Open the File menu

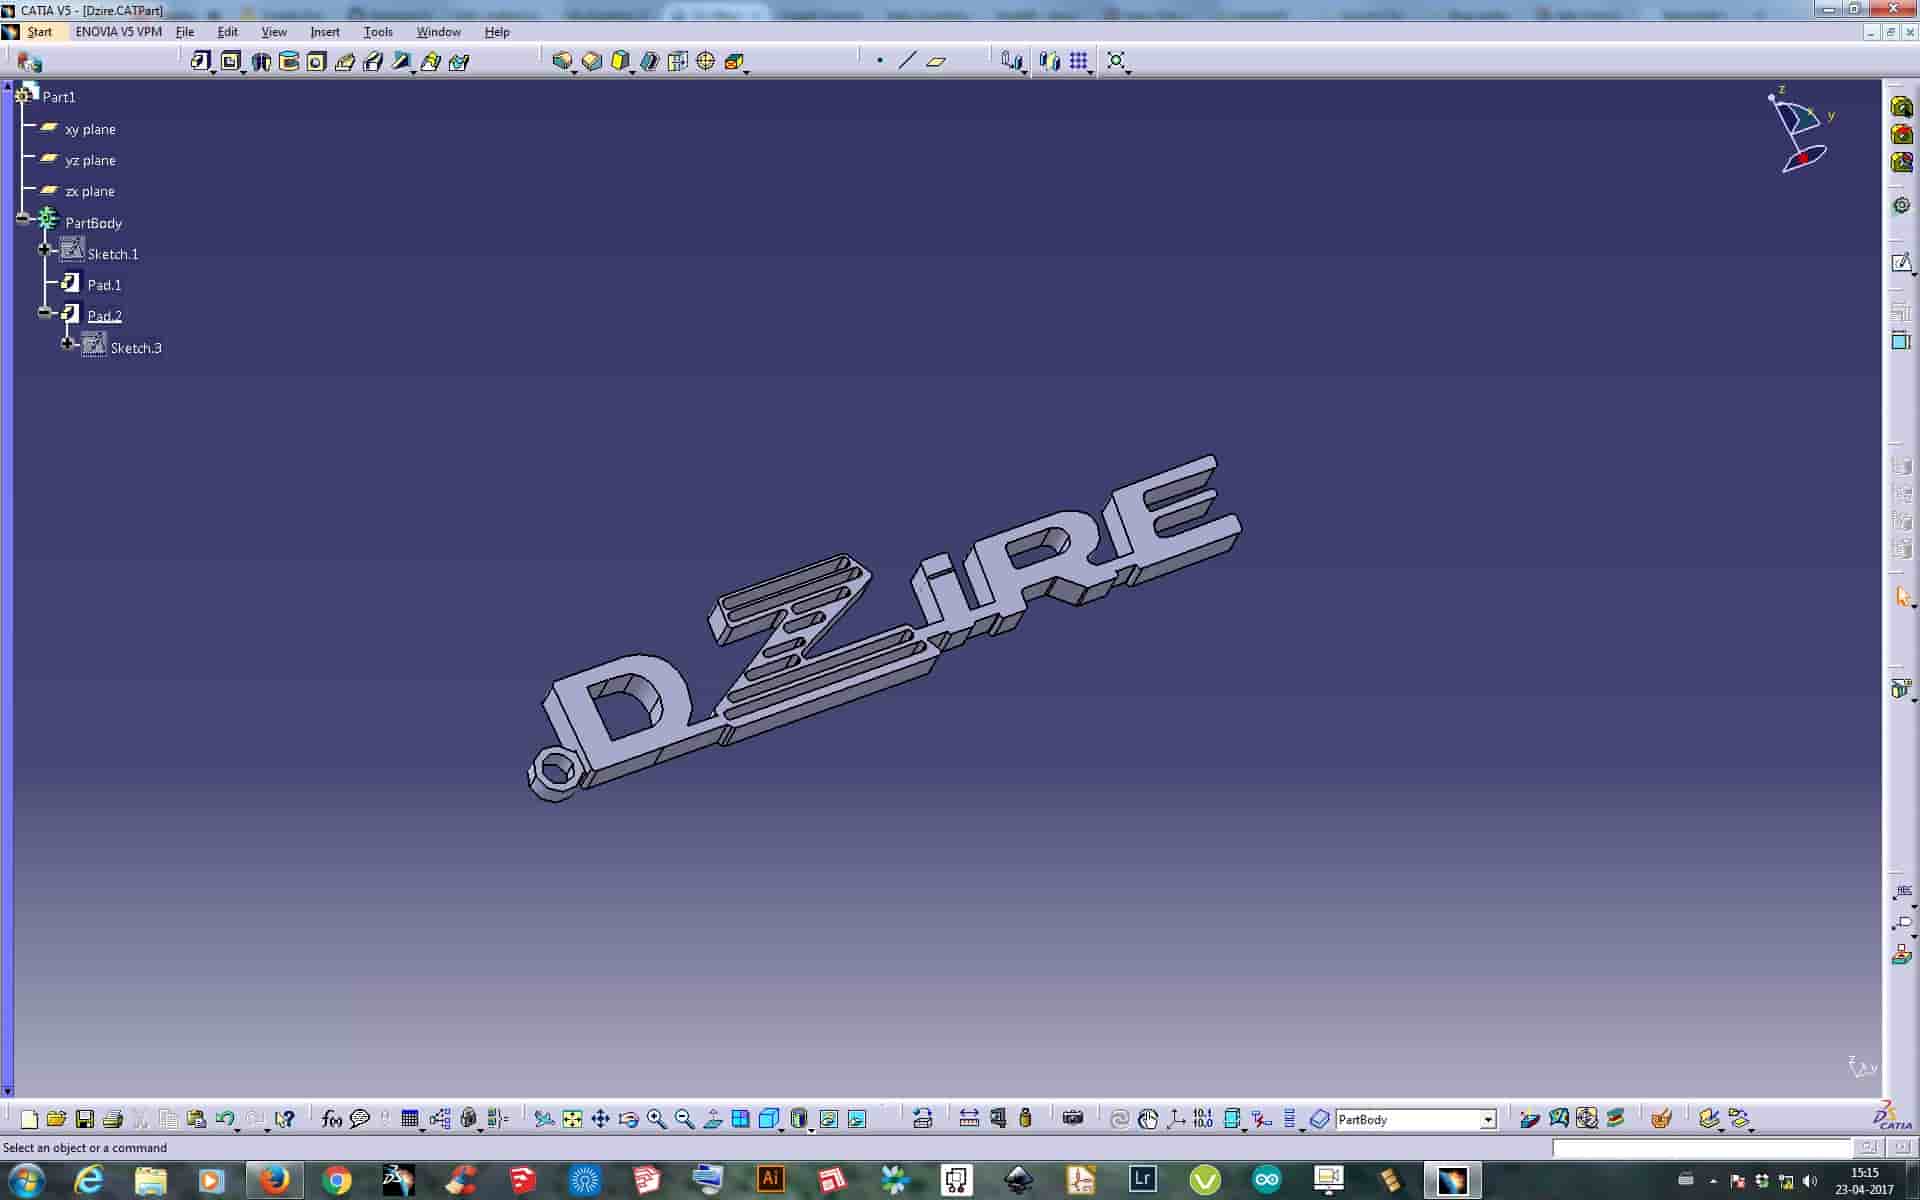[185, 32]
